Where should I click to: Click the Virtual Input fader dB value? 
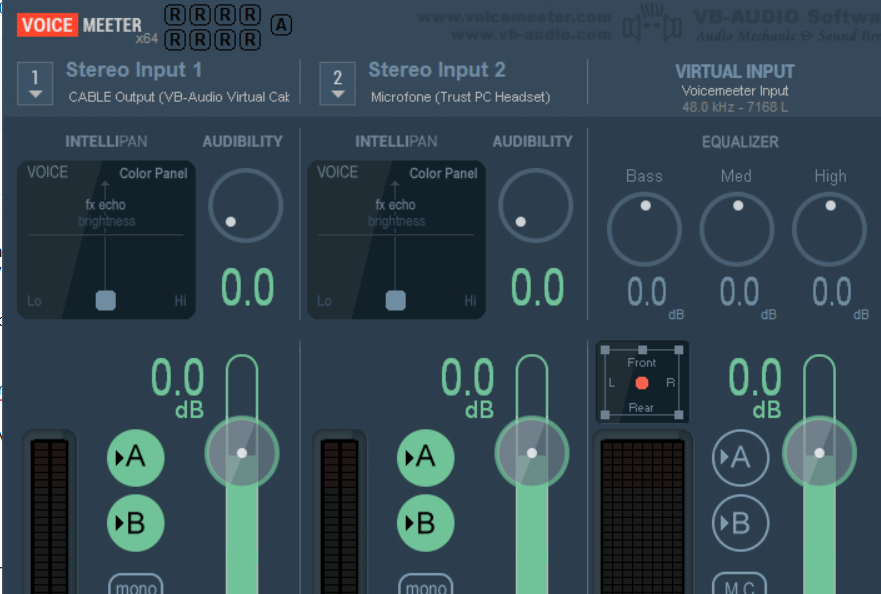pos(755,388)
